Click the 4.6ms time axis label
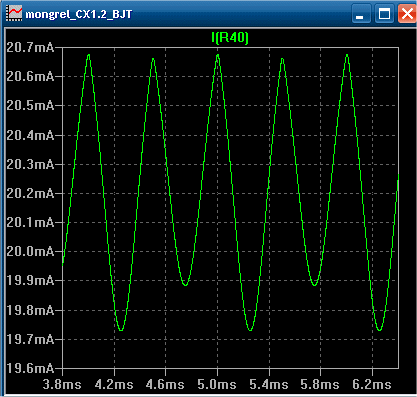The image size is (417, 397). tap(165, 384)
